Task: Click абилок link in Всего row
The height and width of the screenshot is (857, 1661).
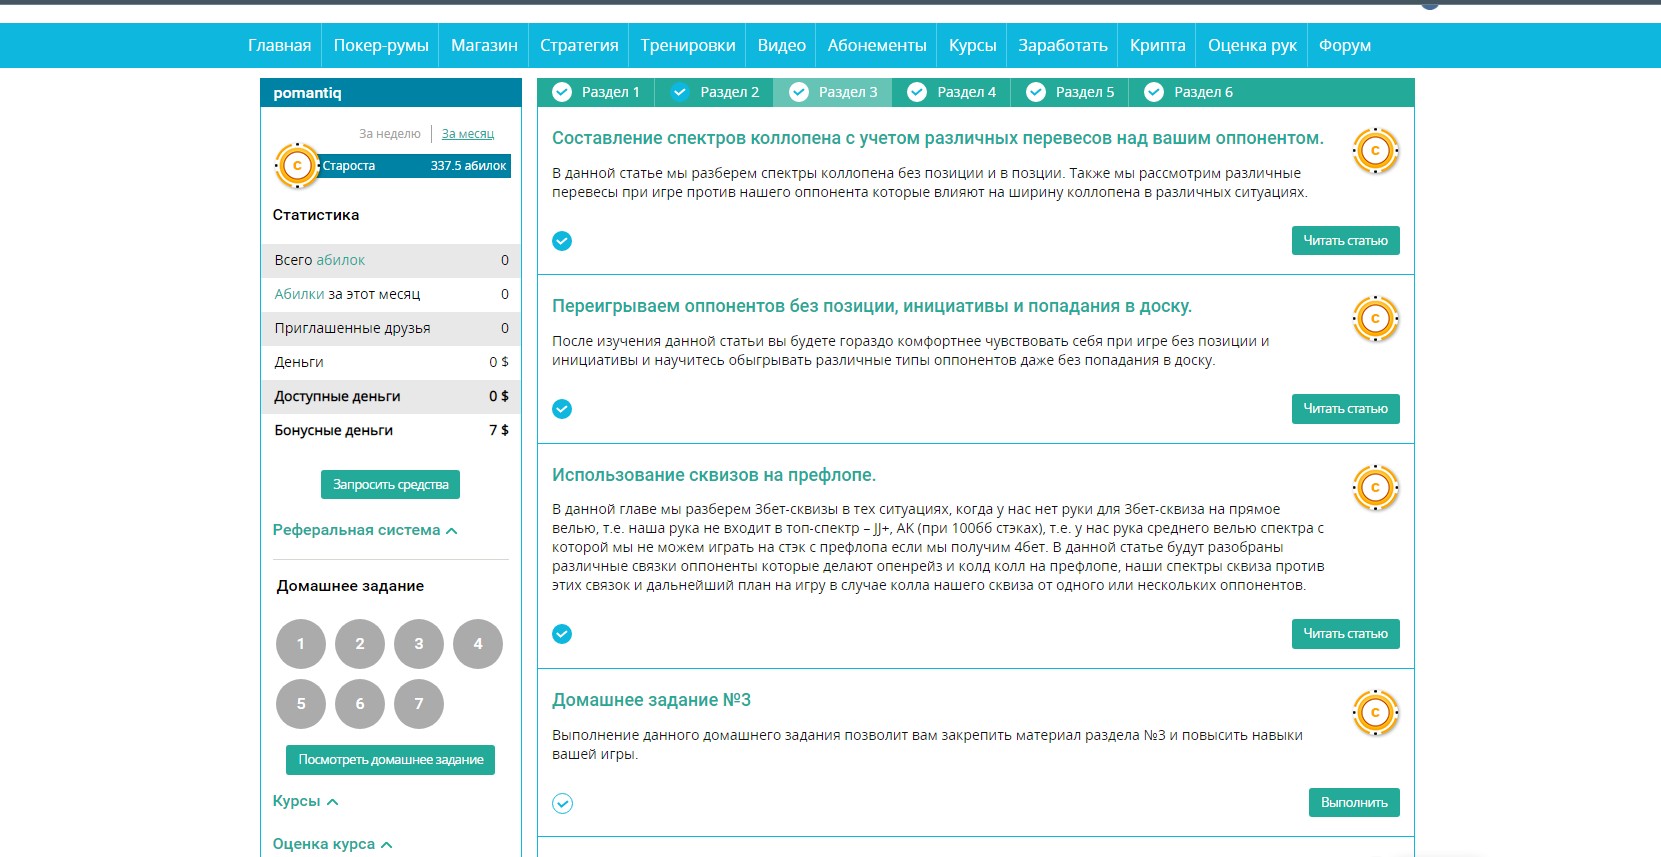Action: [x=341, y=260]
